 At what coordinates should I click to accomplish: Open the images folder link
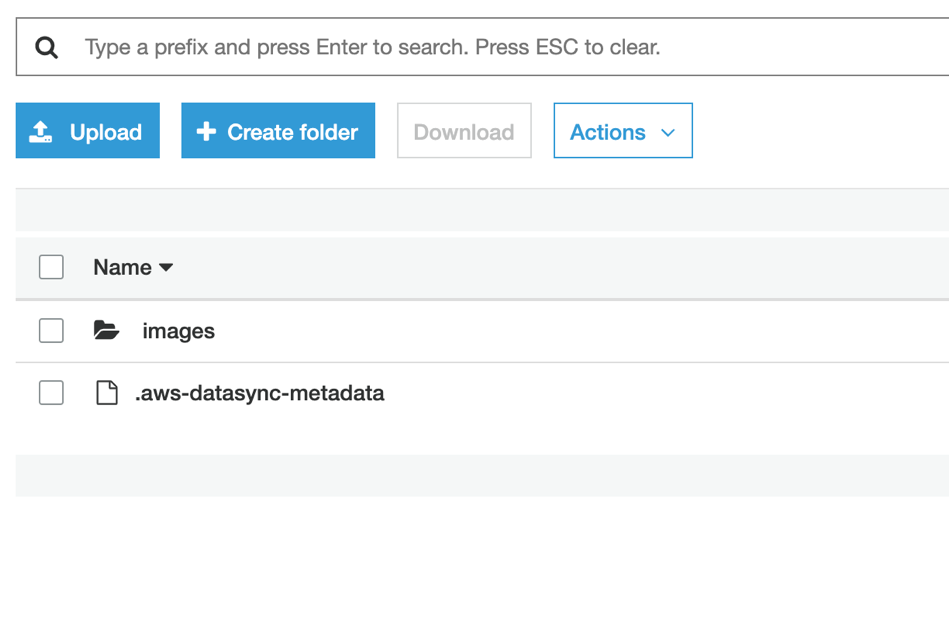179,331
